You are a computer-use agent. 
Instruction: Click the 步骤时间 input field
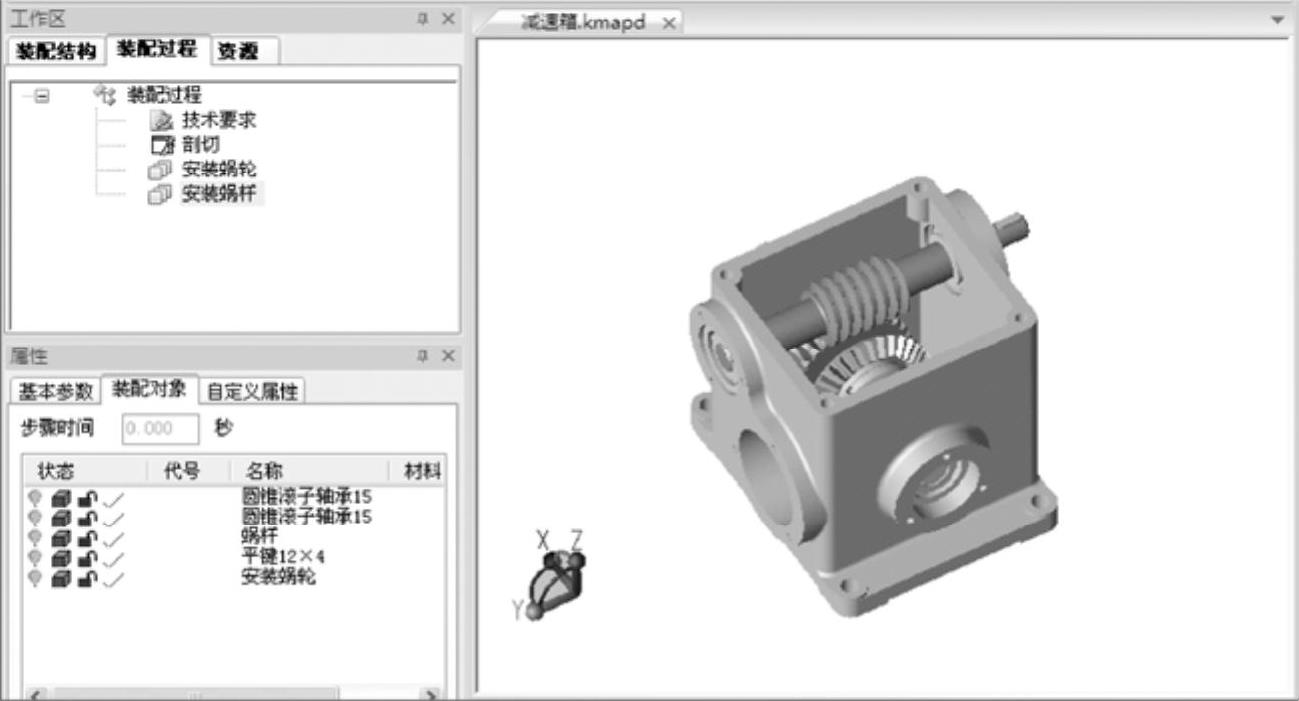160,429
